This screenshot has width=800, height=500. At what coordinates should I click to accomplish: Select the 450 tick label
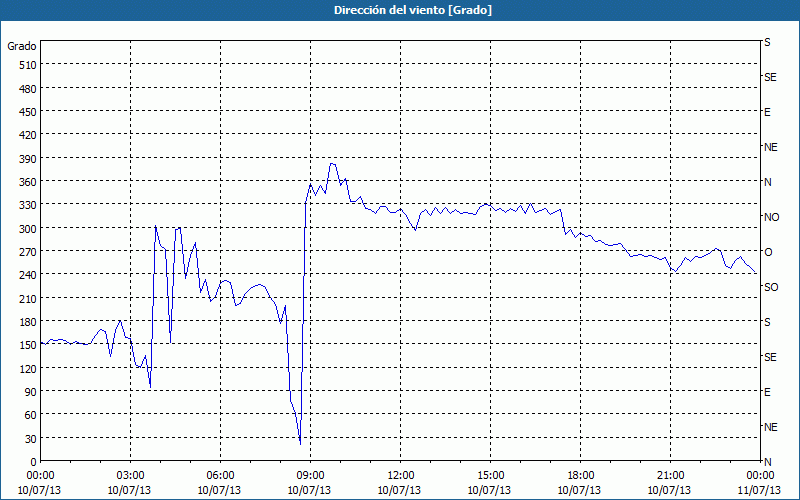[x=28, y=112]
